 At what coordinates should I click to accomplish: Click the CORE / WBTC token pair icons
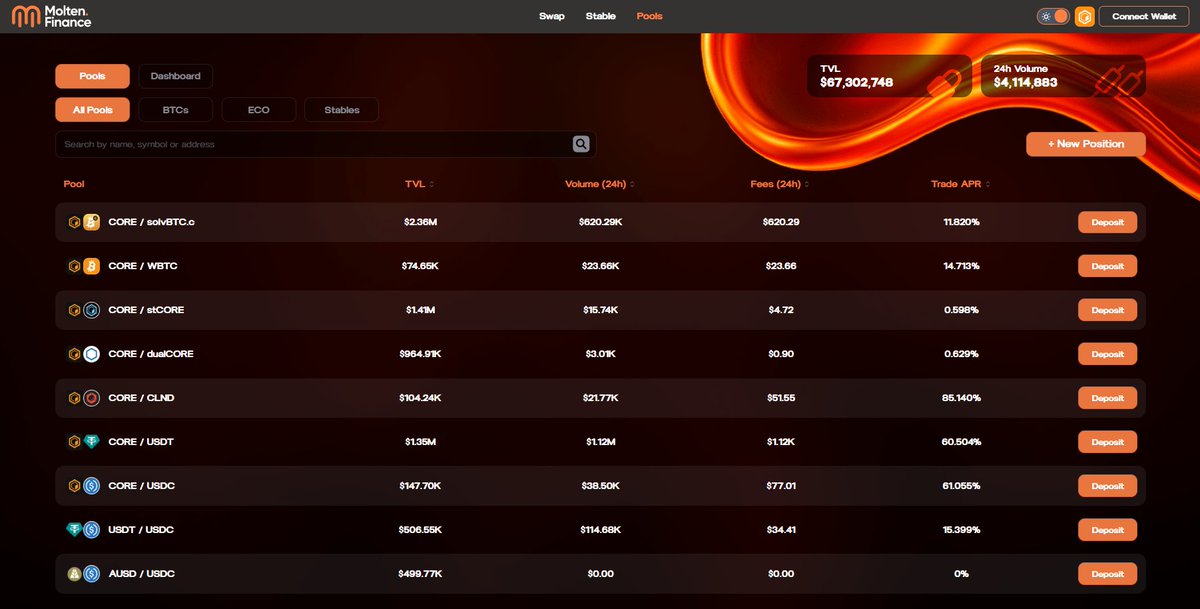click(x=83, y=266)
